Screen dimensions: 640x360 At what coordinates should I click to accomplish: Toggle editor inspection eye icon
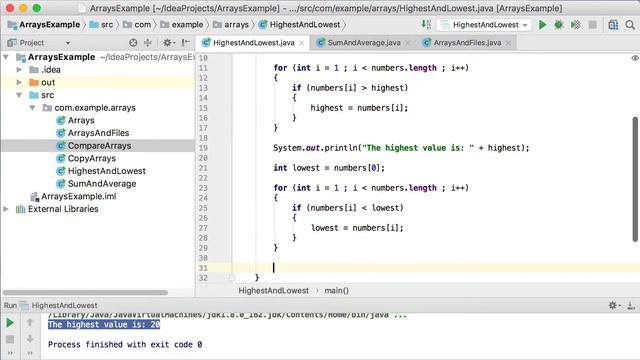click(635, 58)
